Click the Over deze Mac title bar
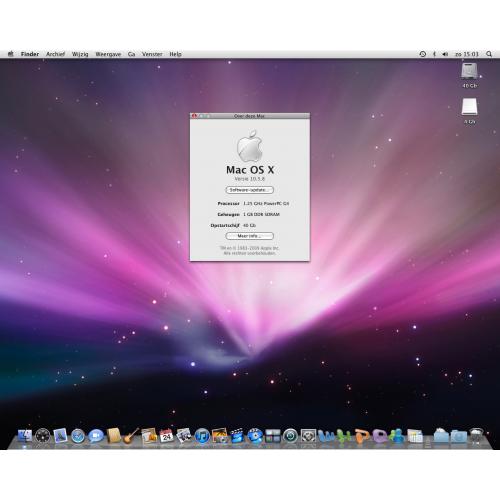The width and height of the screenshot is (500, 500). click(x=250, y=116)
